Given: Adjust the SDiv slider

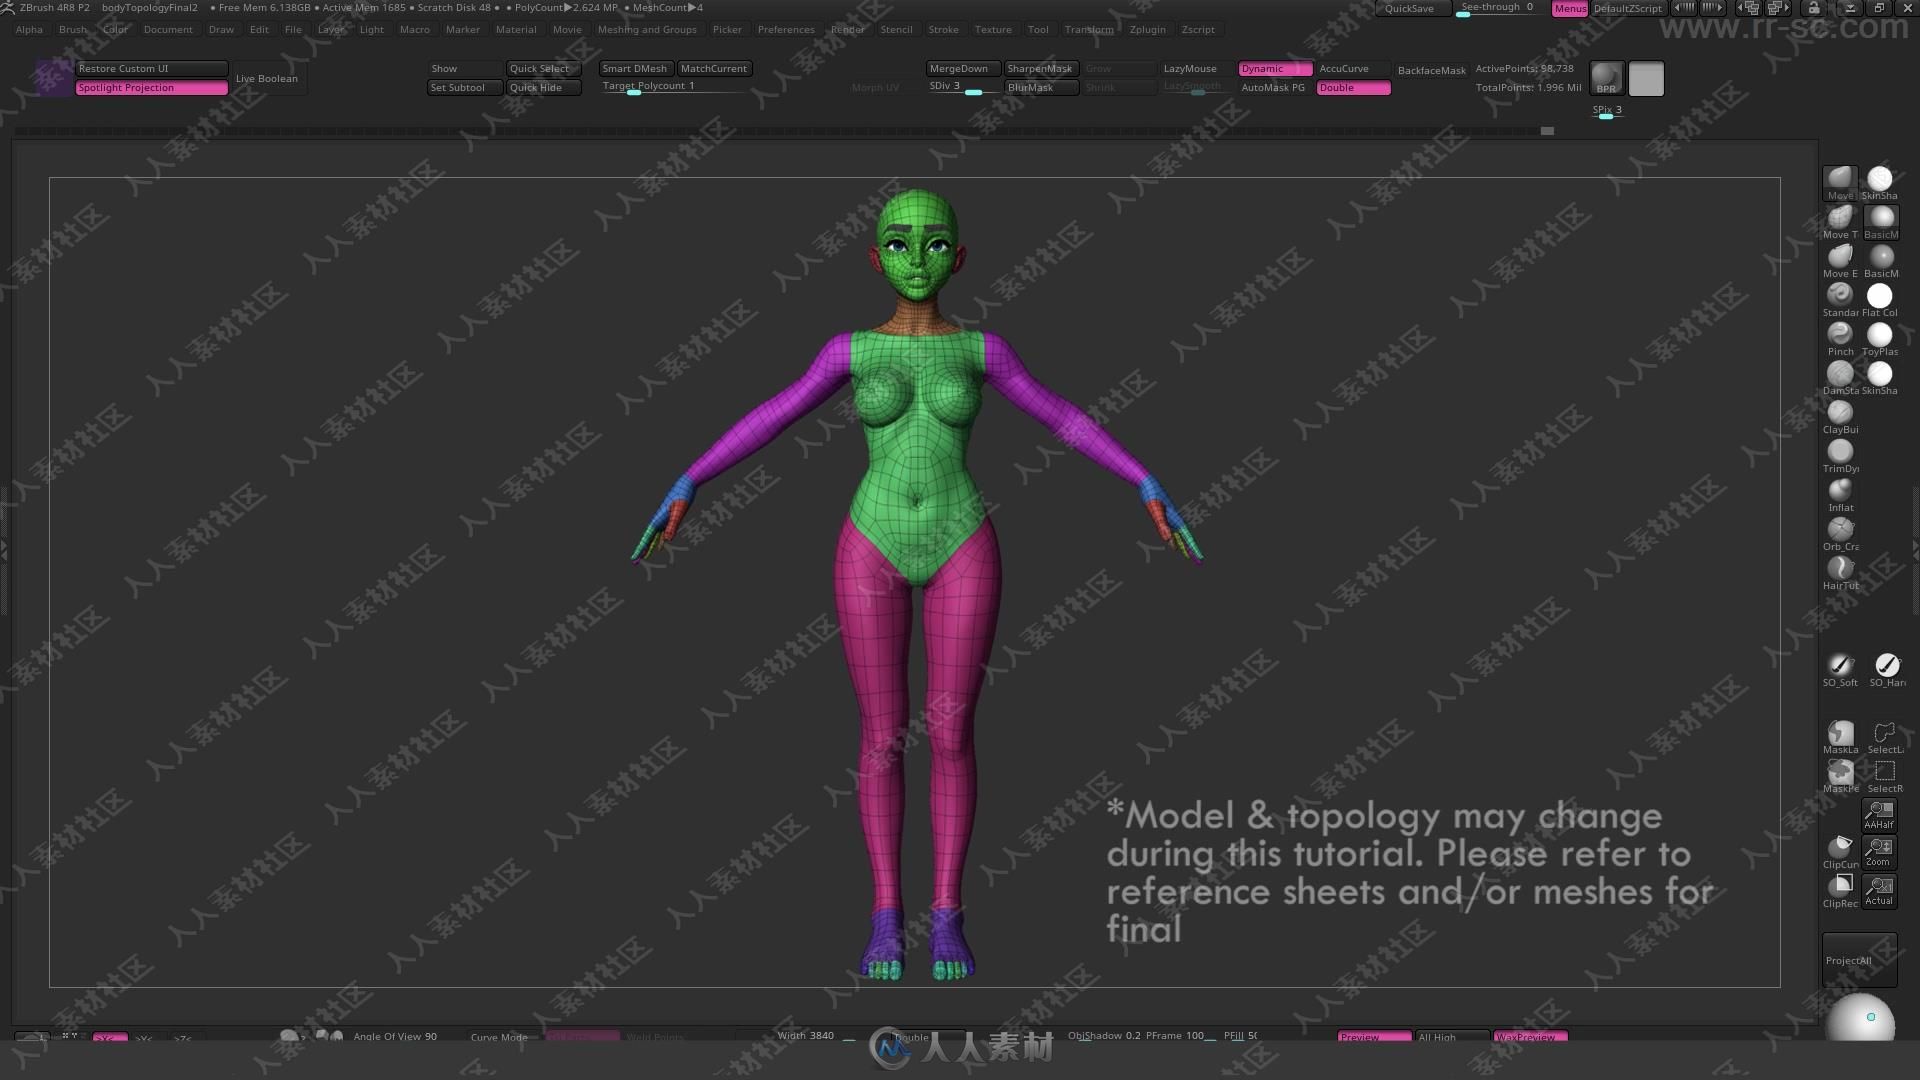Looking at the screenshot, I should pos(962,87).
